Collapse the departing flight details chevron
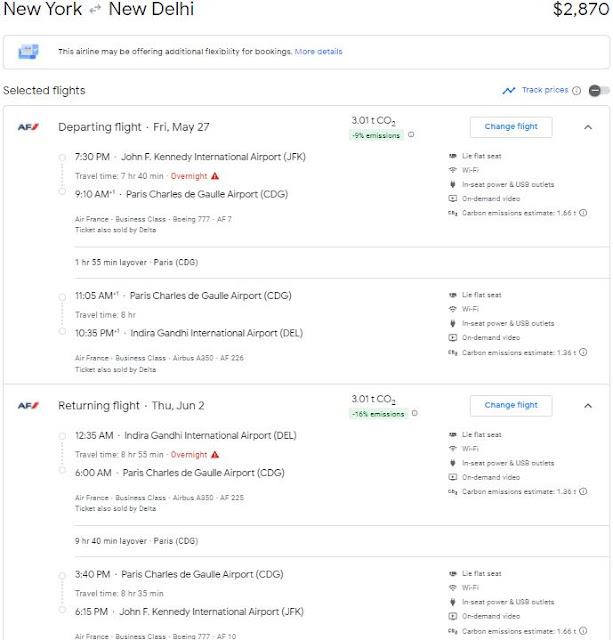This screenshot has width=613, height=640. 587,127
